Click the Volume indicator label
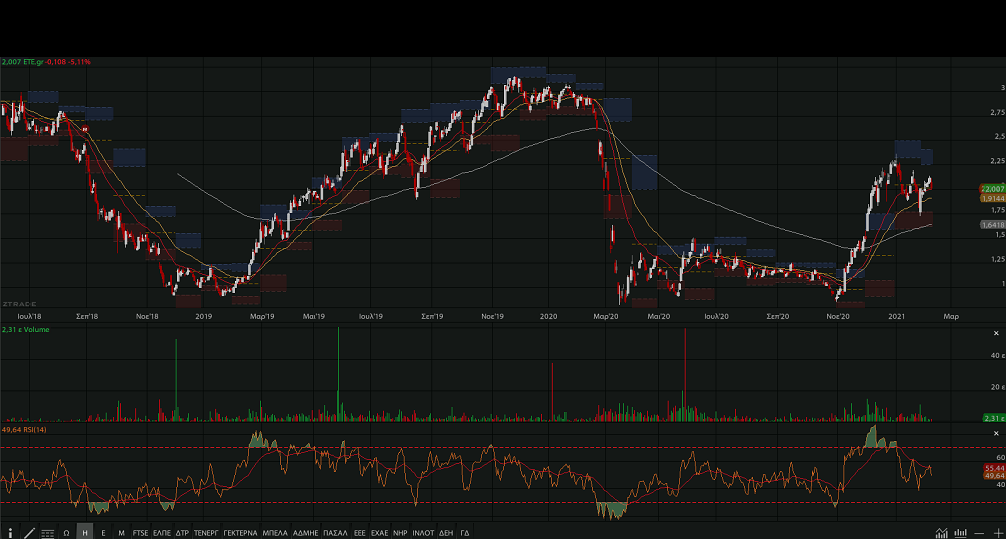 tap(30, 329)
